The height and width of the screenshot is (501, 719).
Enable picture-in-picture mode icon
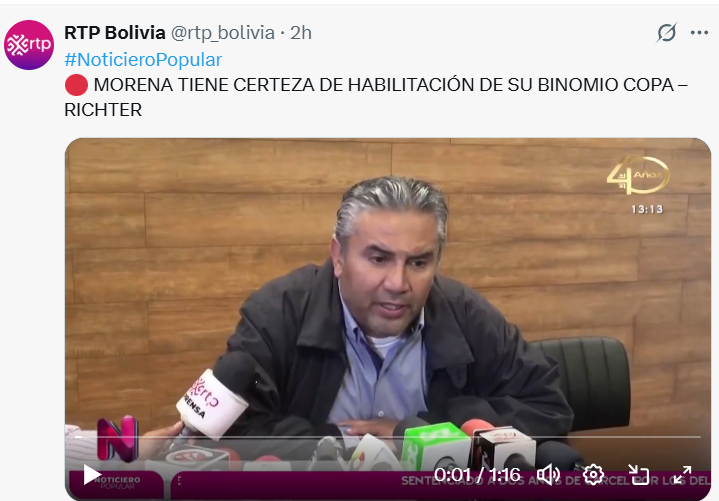pos(638,475)
